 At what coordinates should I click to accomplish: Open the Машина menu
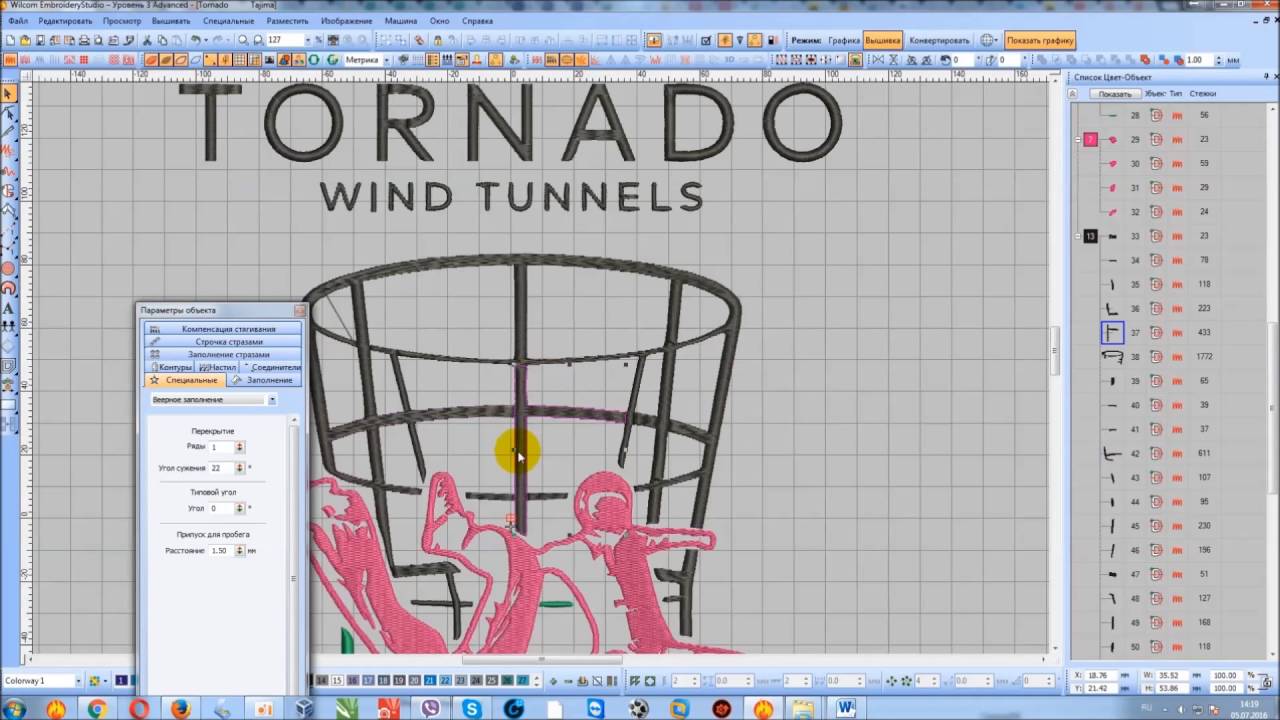pyautogui.click(x=401, y=21)
